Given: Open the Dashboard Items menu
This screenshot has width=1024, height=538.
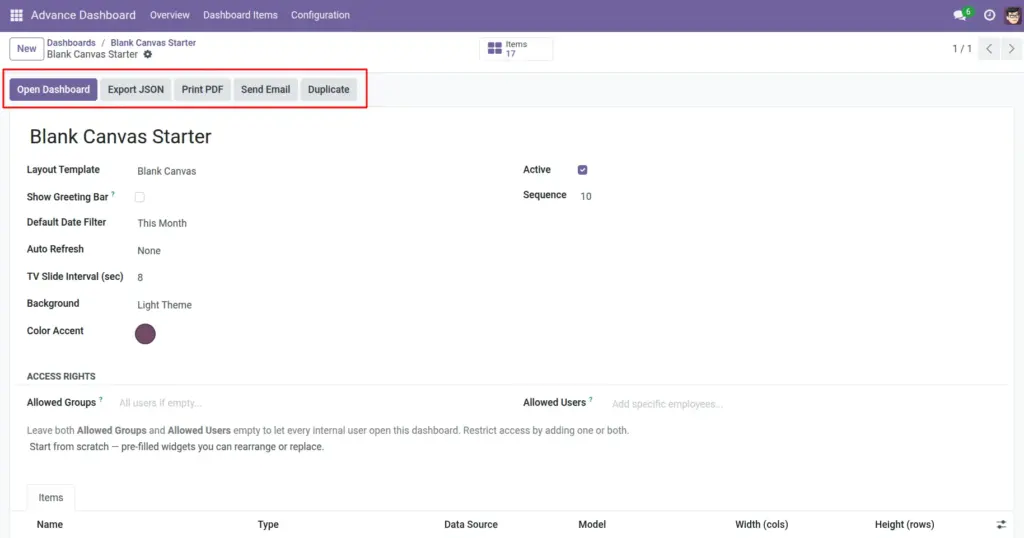Looking at the screenshot, I should pyautogui.click(x=240, y=15).
